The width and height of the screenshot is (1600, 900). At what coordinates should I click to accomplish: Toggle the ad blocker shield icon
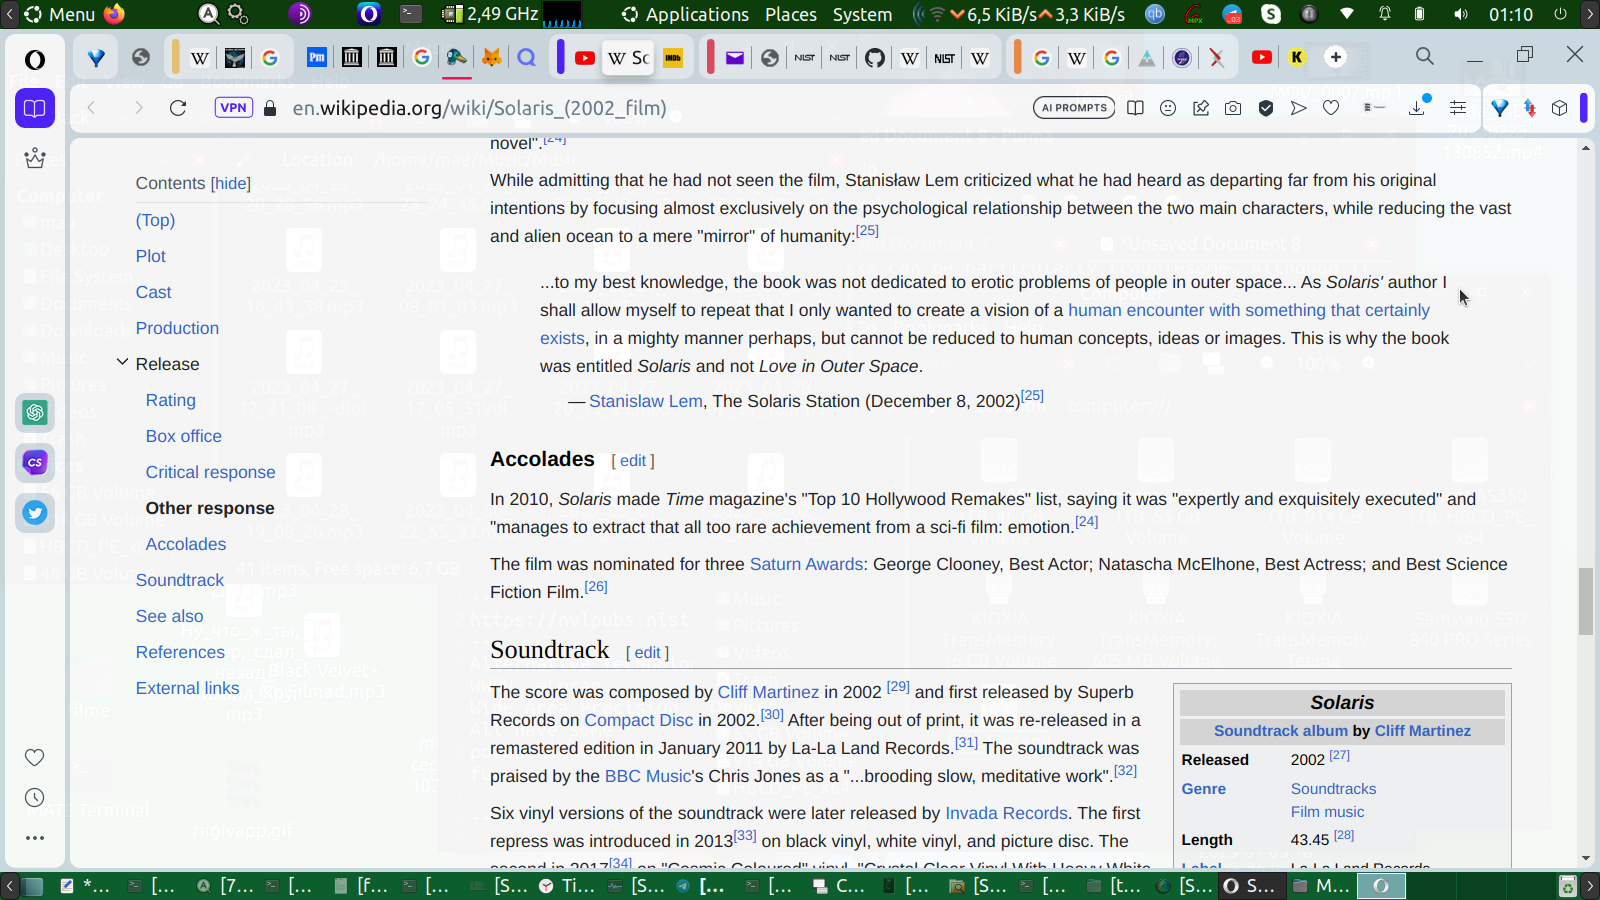tap(1266, 108)
